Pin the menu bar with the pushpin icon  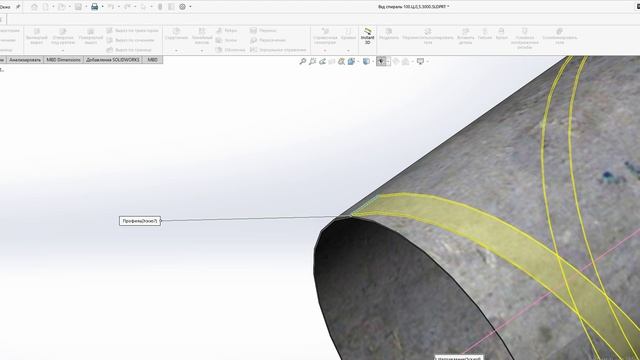pos(18,7)
